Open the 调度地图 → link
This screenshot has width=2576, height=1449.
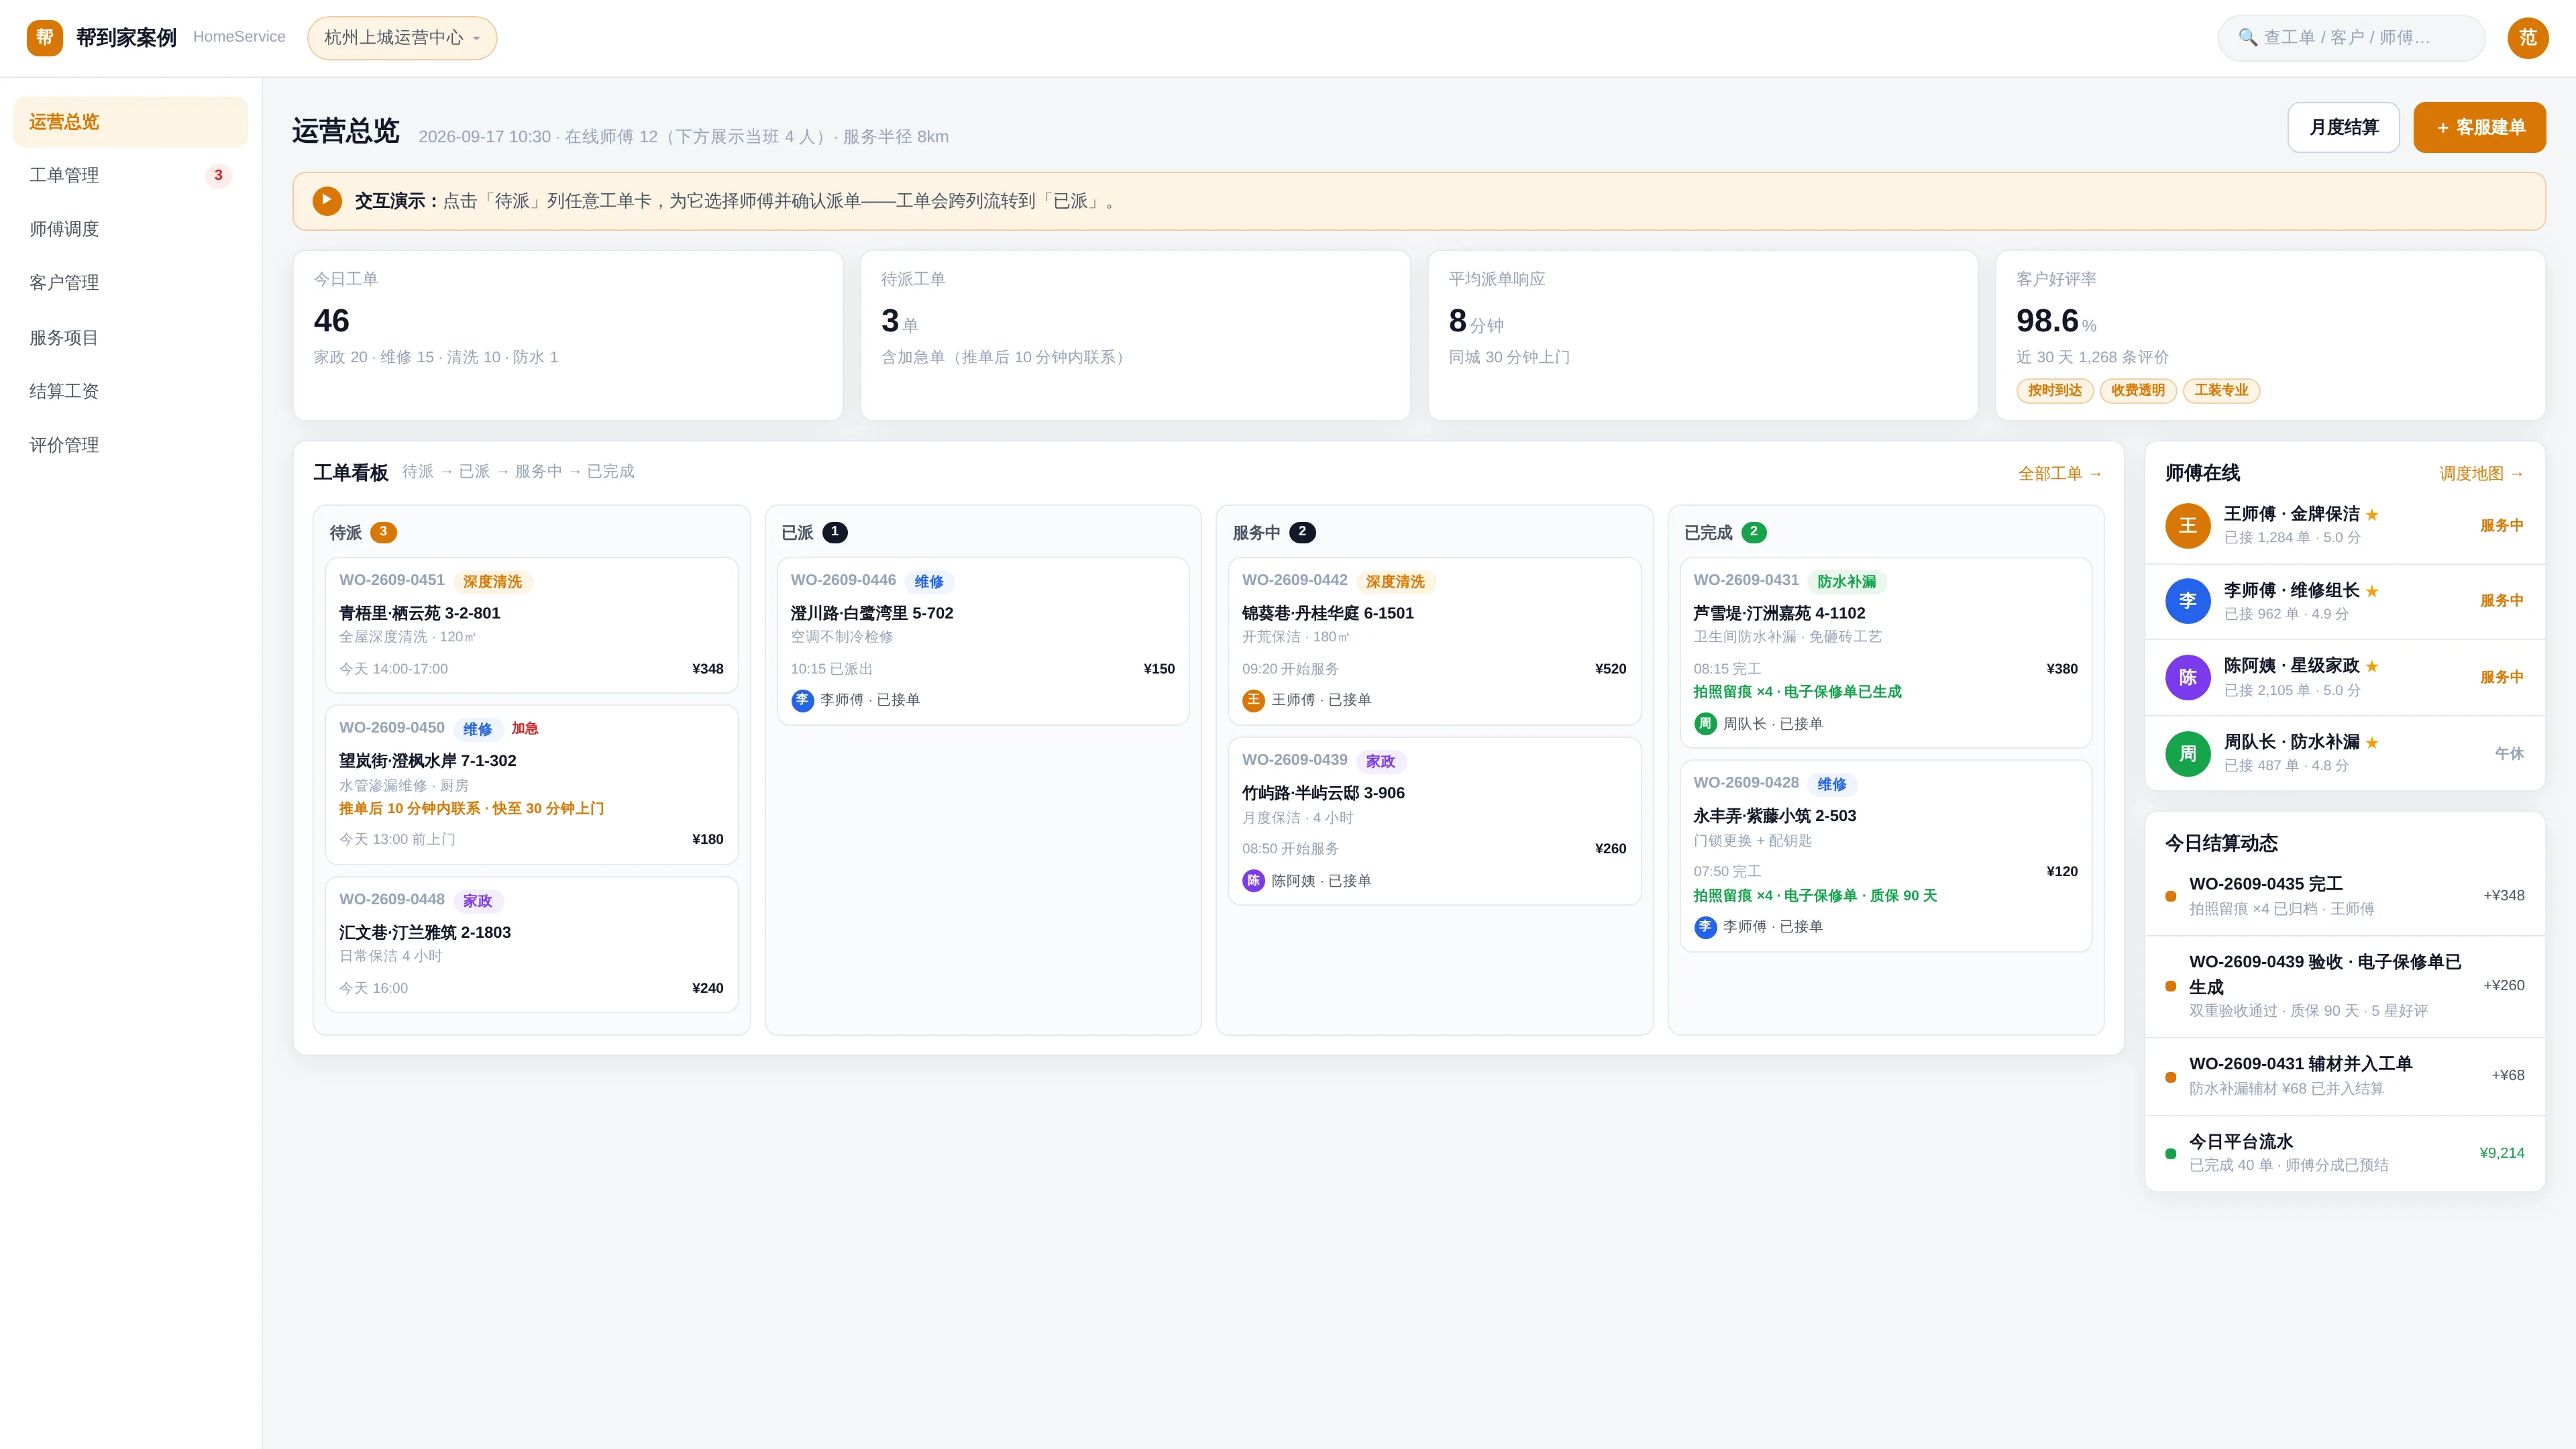coord(2481,474)
